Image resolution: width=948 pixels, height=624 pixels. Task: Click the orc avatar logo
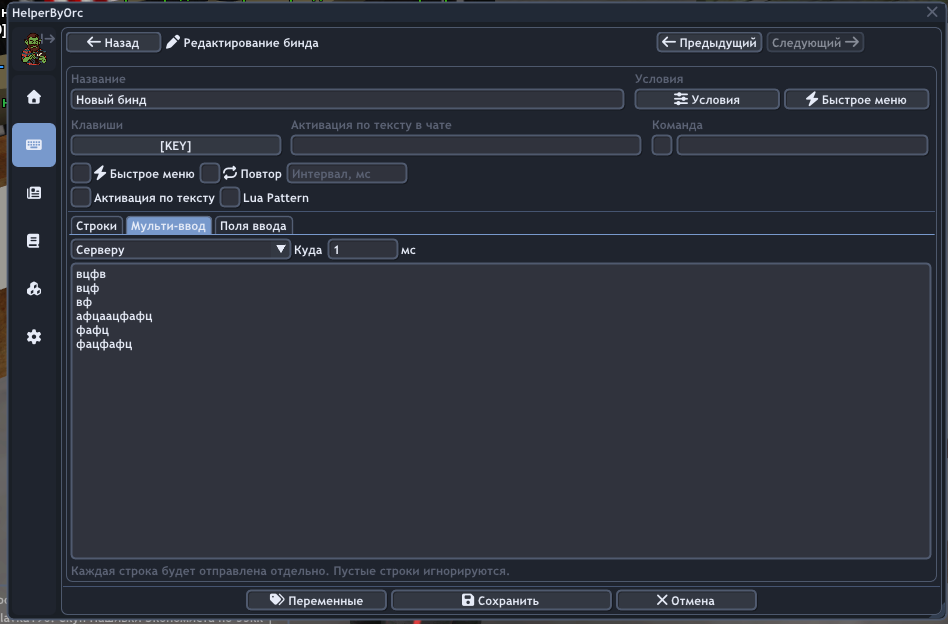pos(32,47)
